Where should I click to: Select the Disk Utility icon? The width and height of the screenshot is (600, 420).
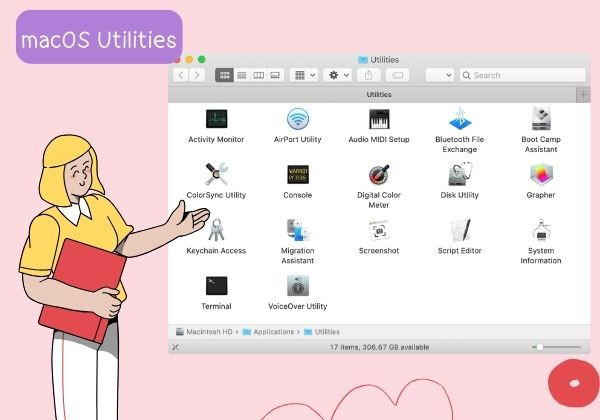460,174
